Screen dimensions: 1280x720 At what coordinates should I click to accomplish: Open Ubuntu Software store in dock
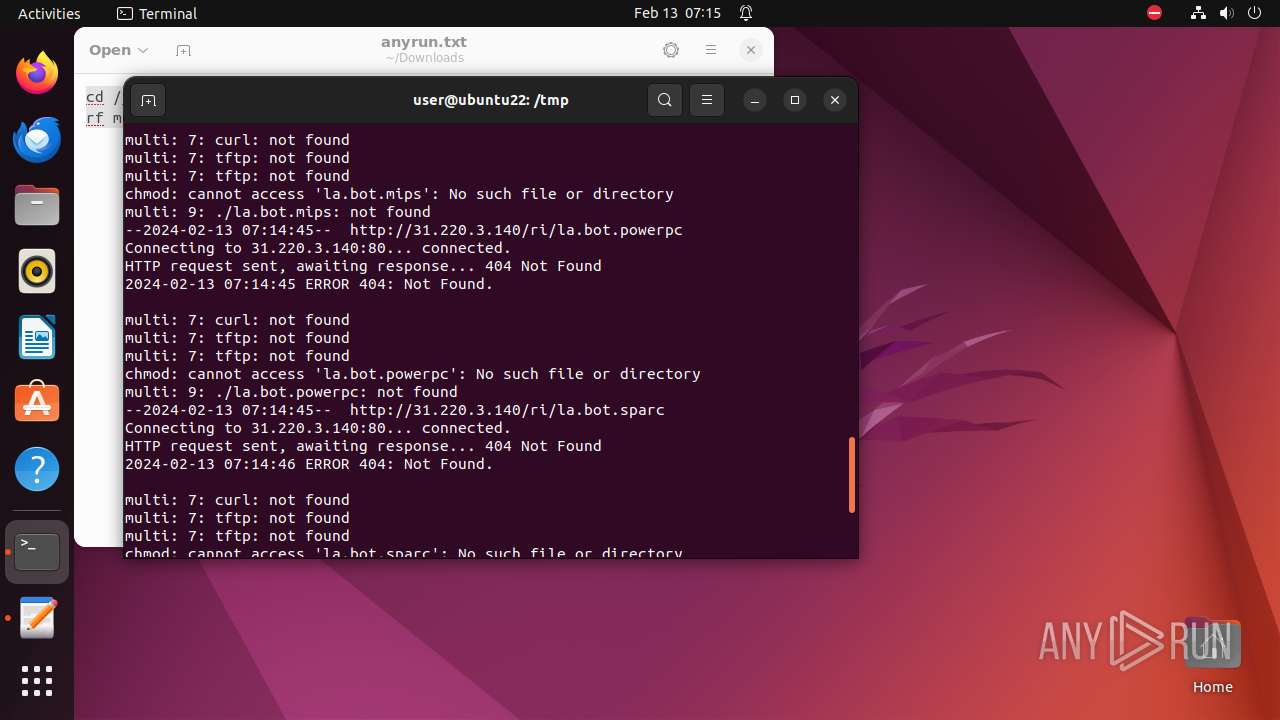[37, 403]
